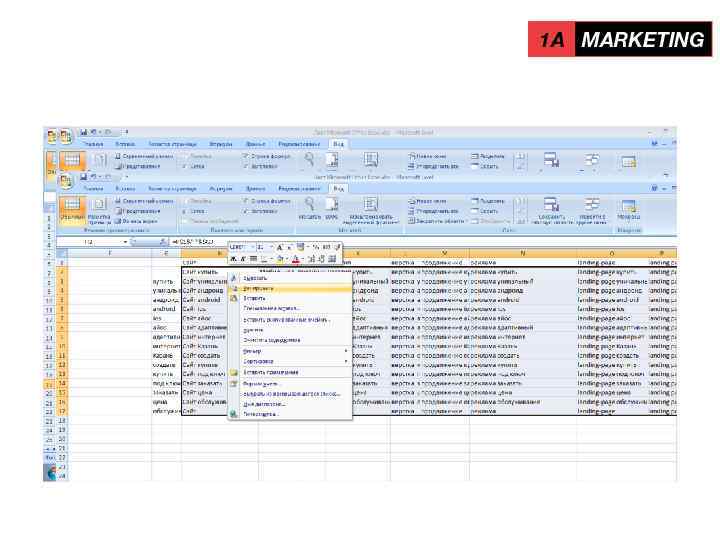720x540 pixels.
Task: Open font name dropdown in mini toolbar
Action: 252,248
